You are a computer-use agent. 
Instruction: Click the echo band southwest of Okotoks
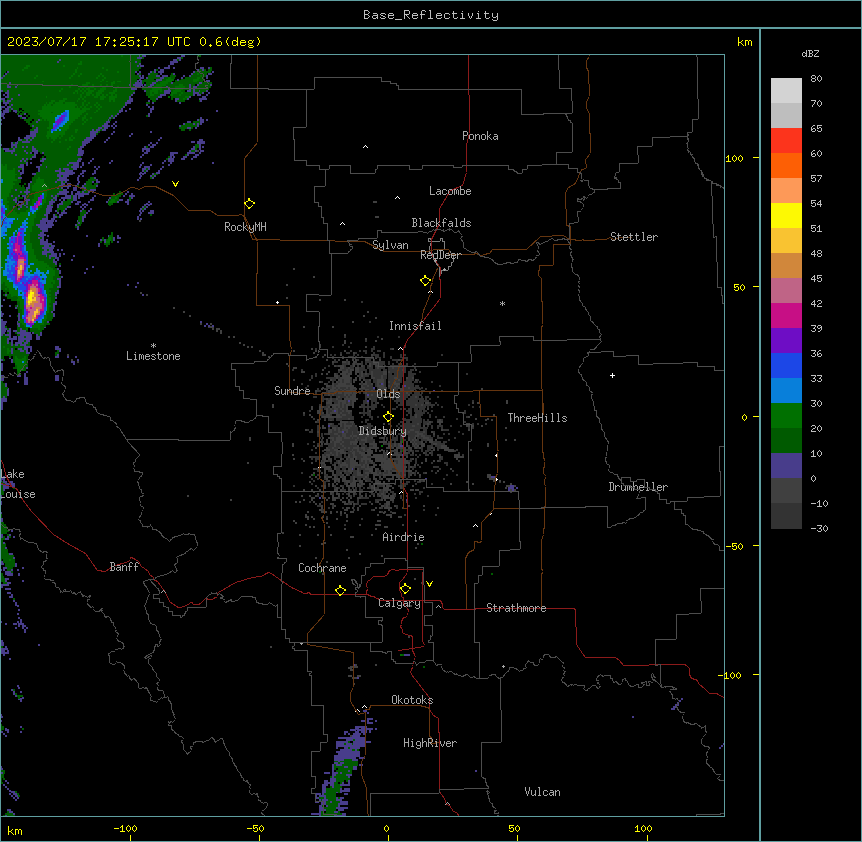pyautogui.click(x=344, y=767)
